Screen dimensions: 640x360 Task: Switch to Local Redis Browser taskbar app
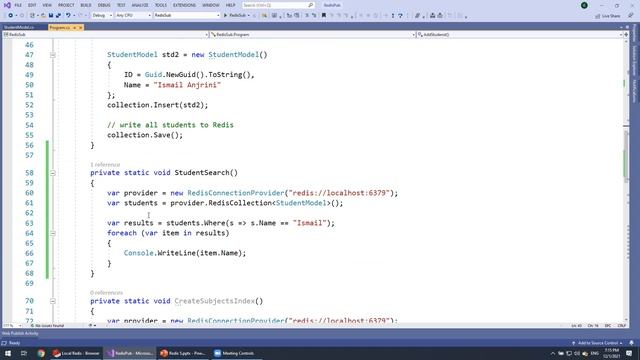[76, 353]
